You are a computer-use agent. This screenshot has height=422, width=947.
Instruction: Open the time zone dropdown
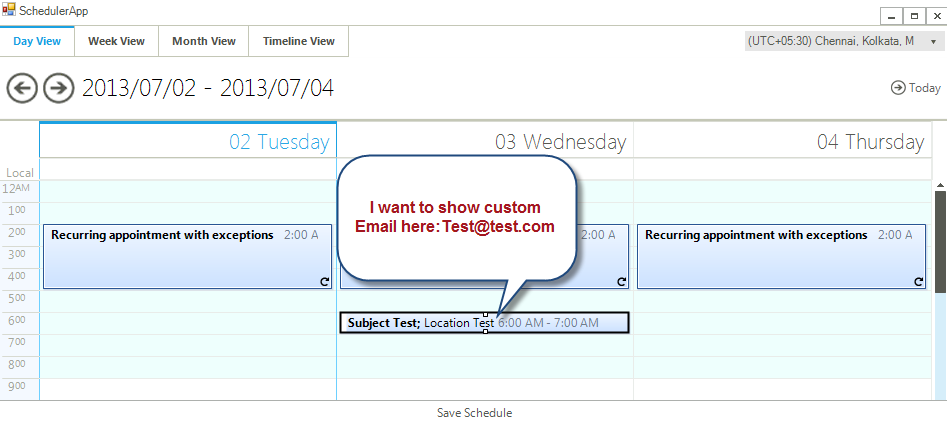pyautogui.click(x=844, y=41)
